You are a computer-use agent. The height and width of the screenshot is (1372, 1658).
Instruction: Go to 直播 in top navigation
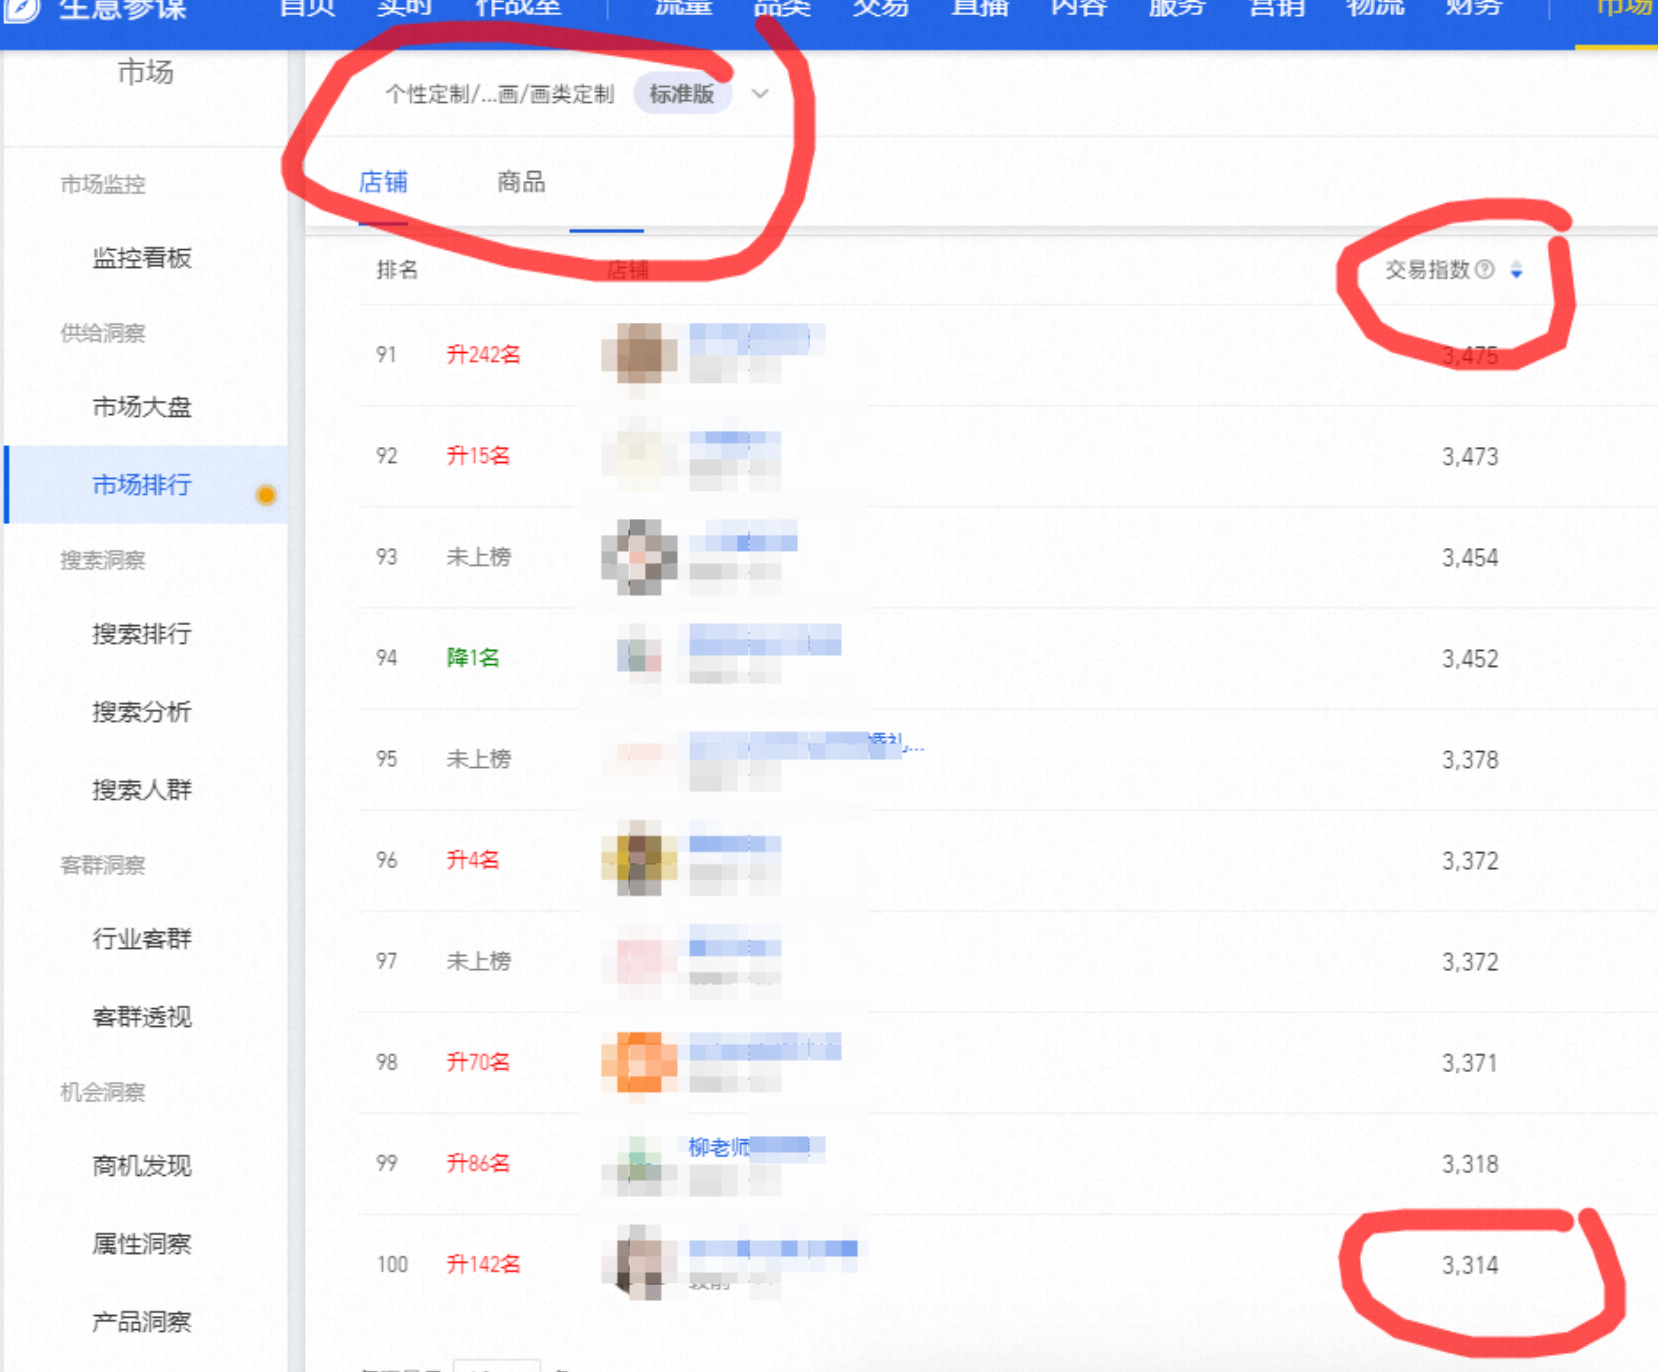point(980,9)
